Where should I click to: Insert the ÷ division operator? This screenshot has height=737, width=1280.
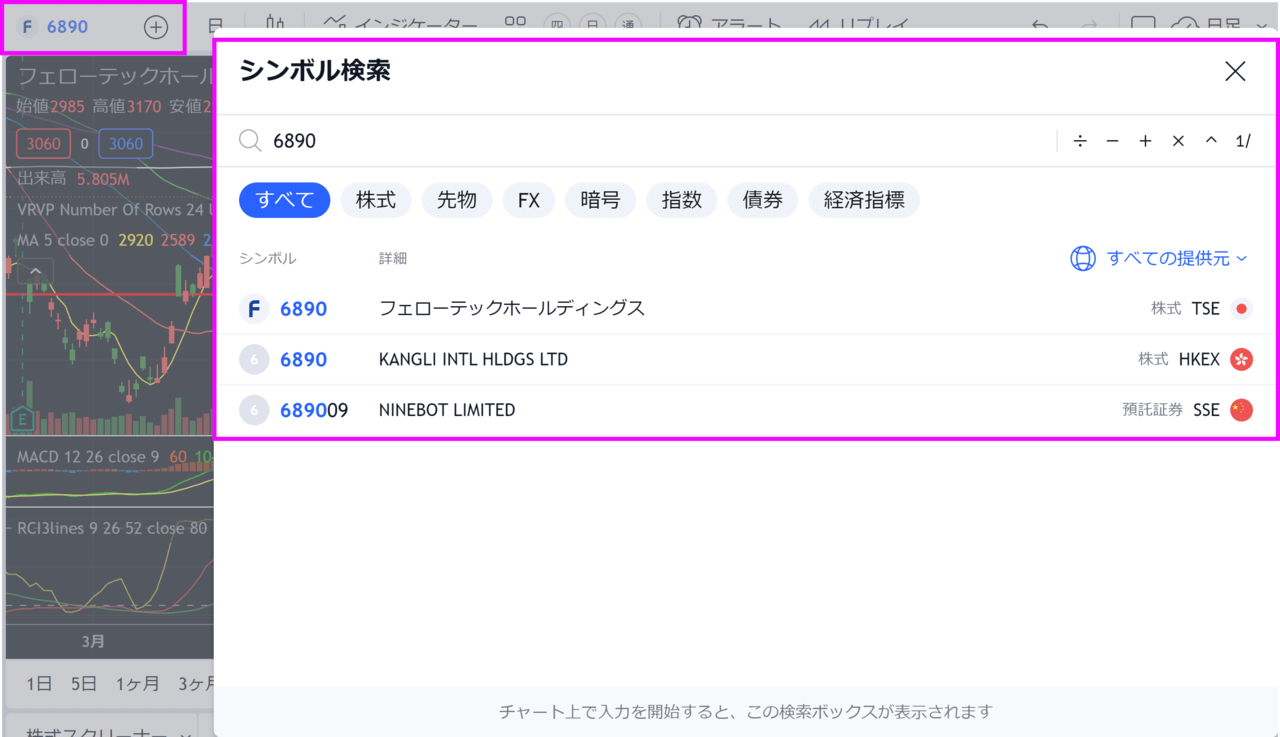point(1080,141)
